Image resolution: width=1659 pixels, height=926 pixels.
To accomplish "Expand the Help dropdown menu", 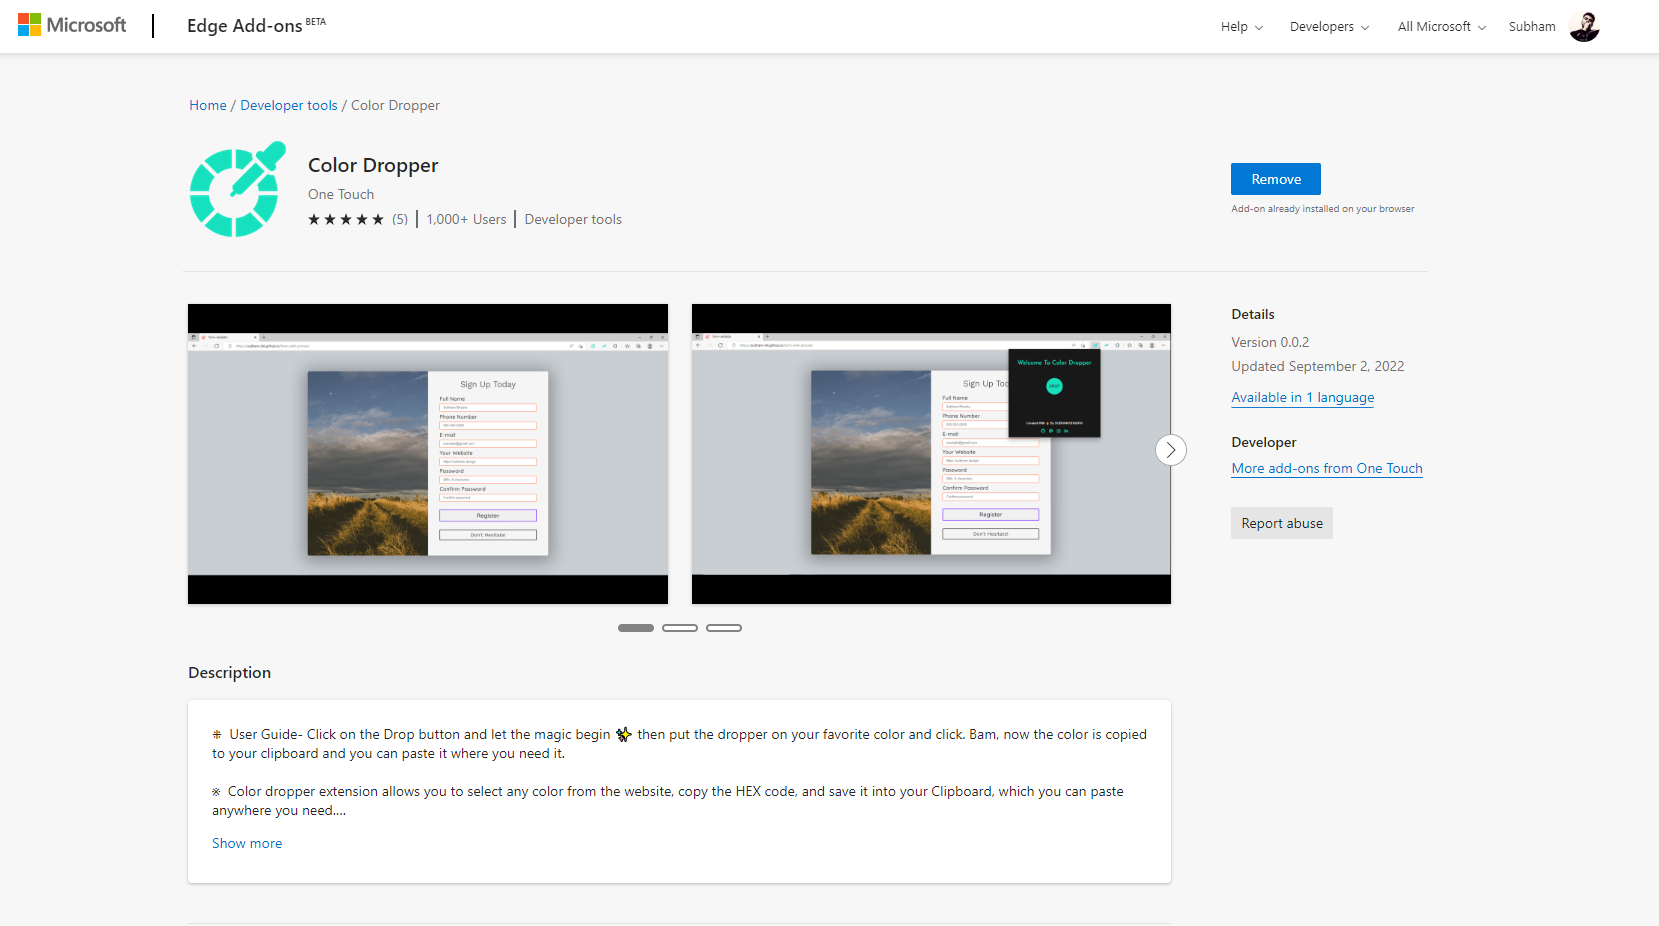I will 1242,27.
